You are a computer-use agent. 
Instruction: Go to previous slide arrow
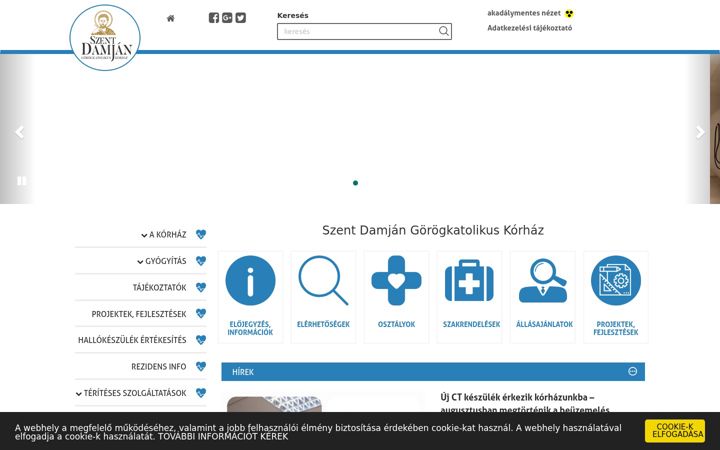pyautogui.click(x=19, y=132)
